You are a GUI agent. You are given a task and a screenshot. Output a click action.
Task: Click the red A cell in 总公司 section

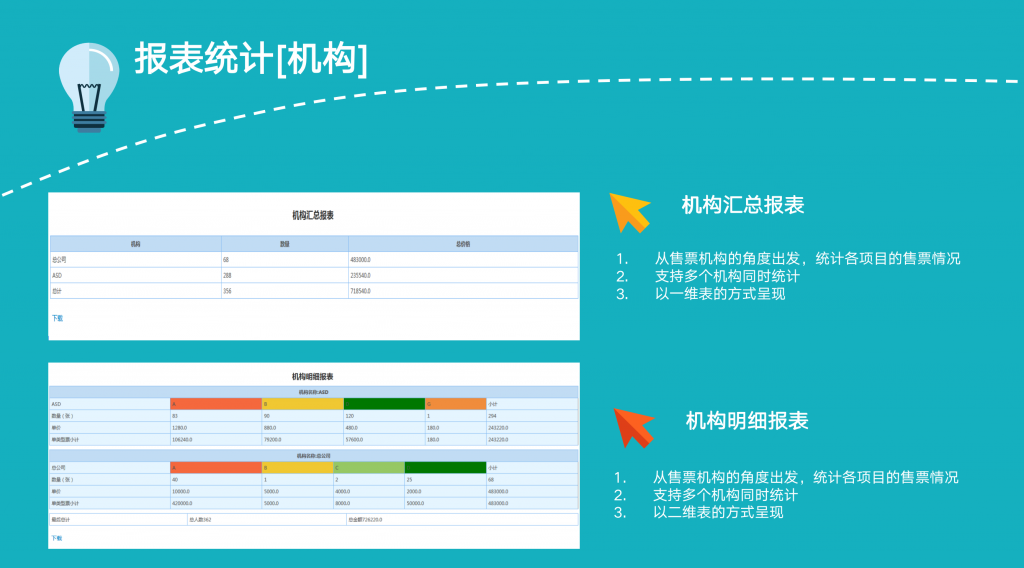pos(215,467)
